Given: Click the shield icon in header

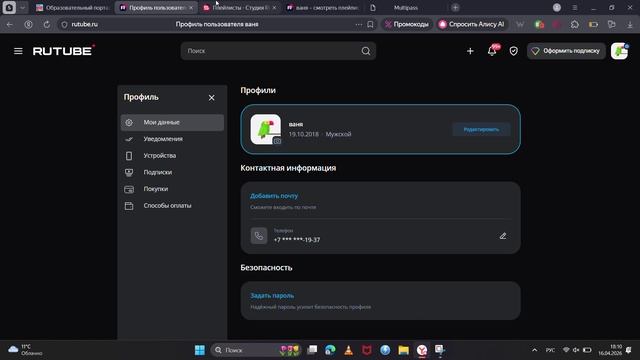Looking at the screenshot, I should click(x=513, y=51).
